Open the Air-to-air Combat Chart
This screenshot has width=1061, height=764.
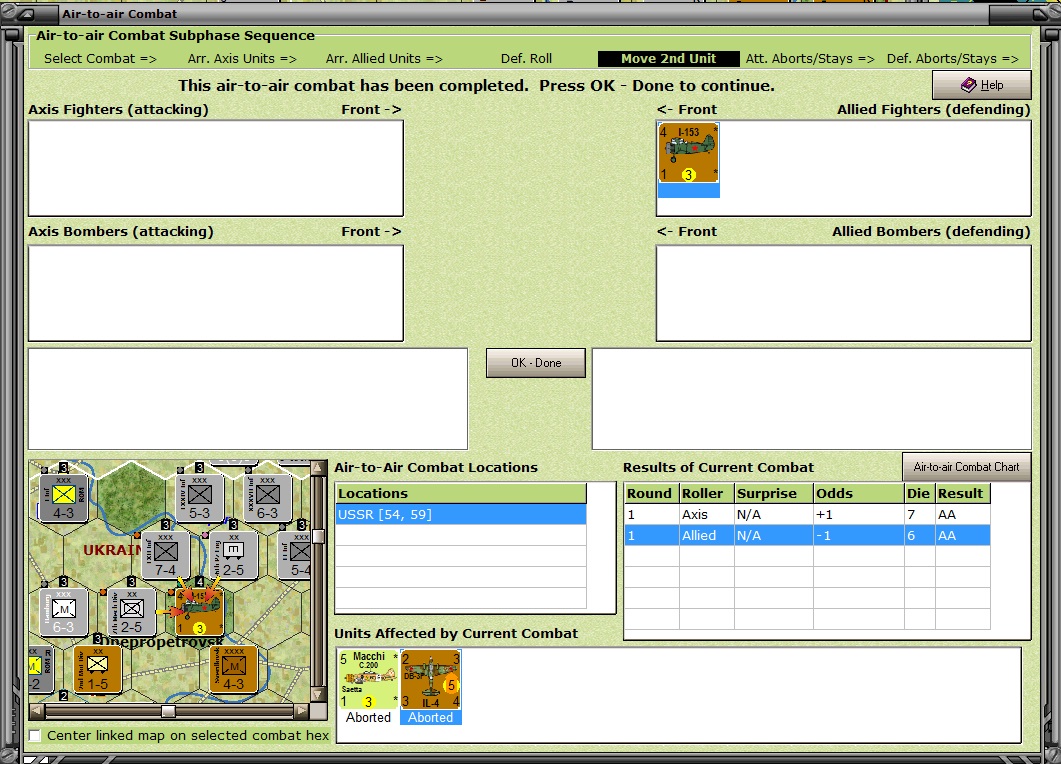coord(966,467)
